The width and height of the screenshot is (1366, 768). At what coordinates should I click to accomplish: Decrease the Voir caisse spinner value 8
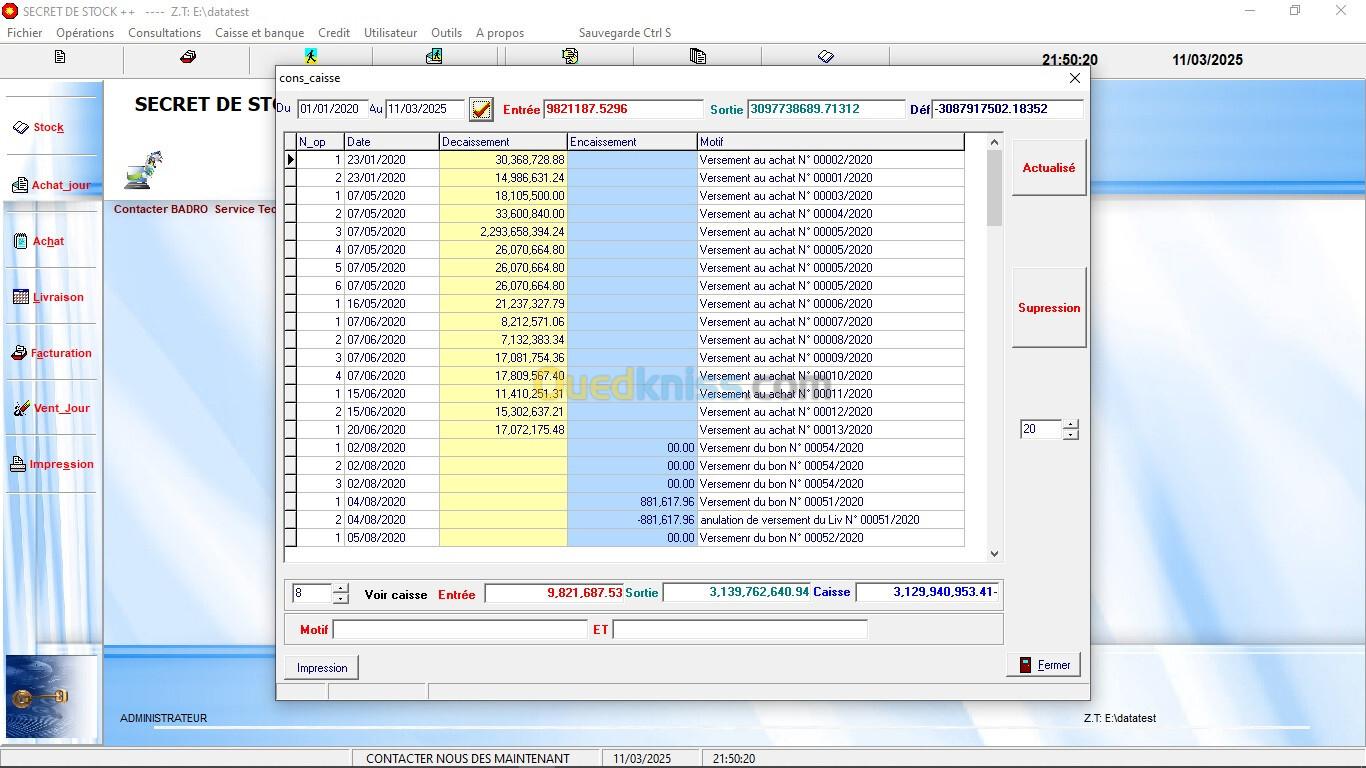(x=341, y=599)
